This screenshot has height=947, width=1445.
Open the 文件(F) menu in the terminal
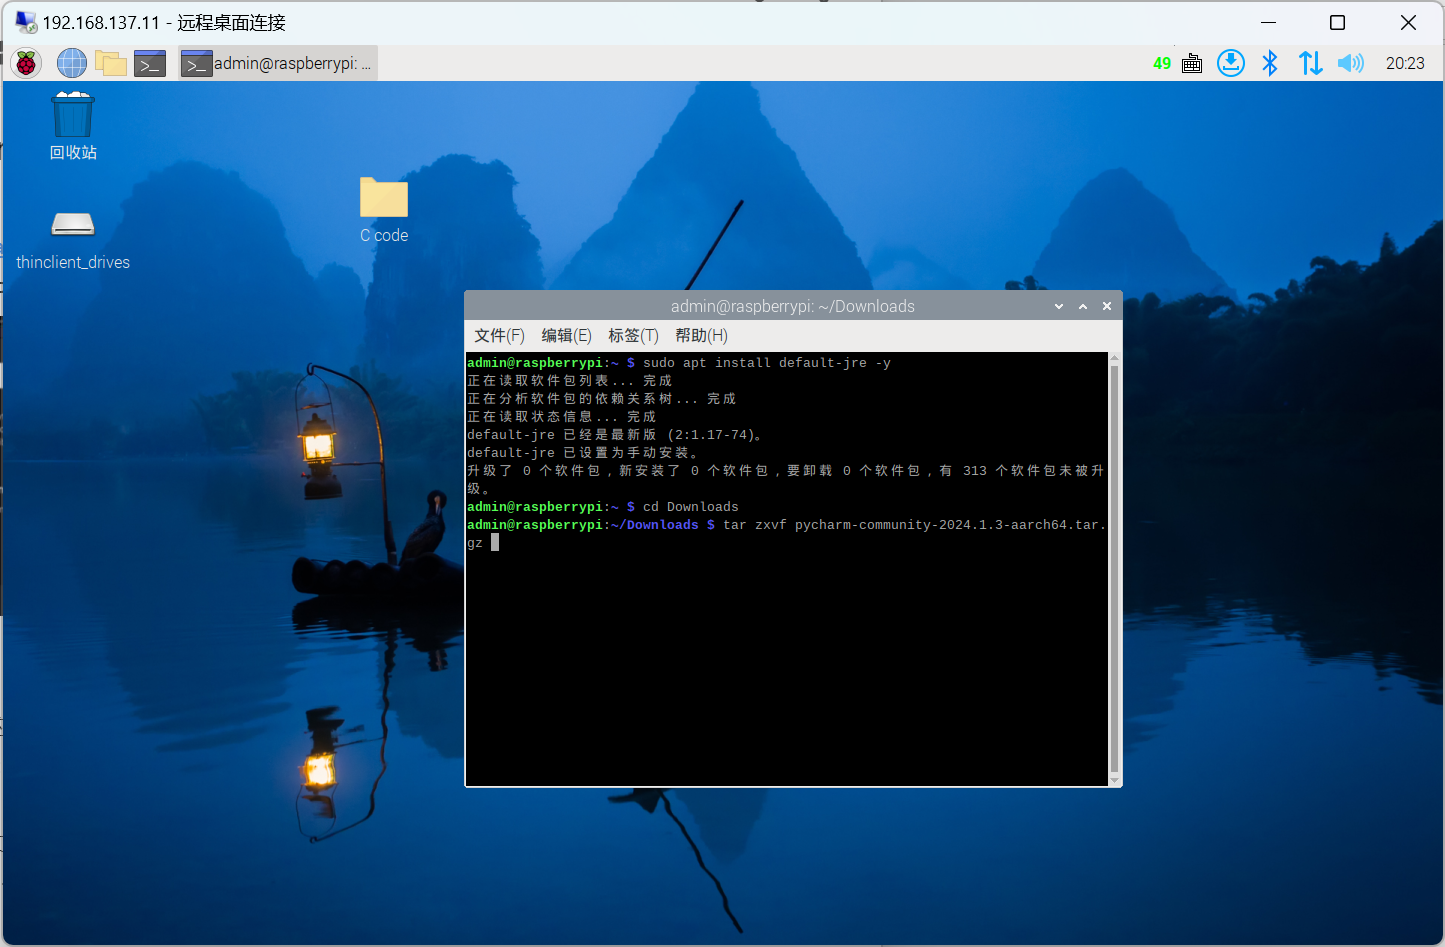499,336
